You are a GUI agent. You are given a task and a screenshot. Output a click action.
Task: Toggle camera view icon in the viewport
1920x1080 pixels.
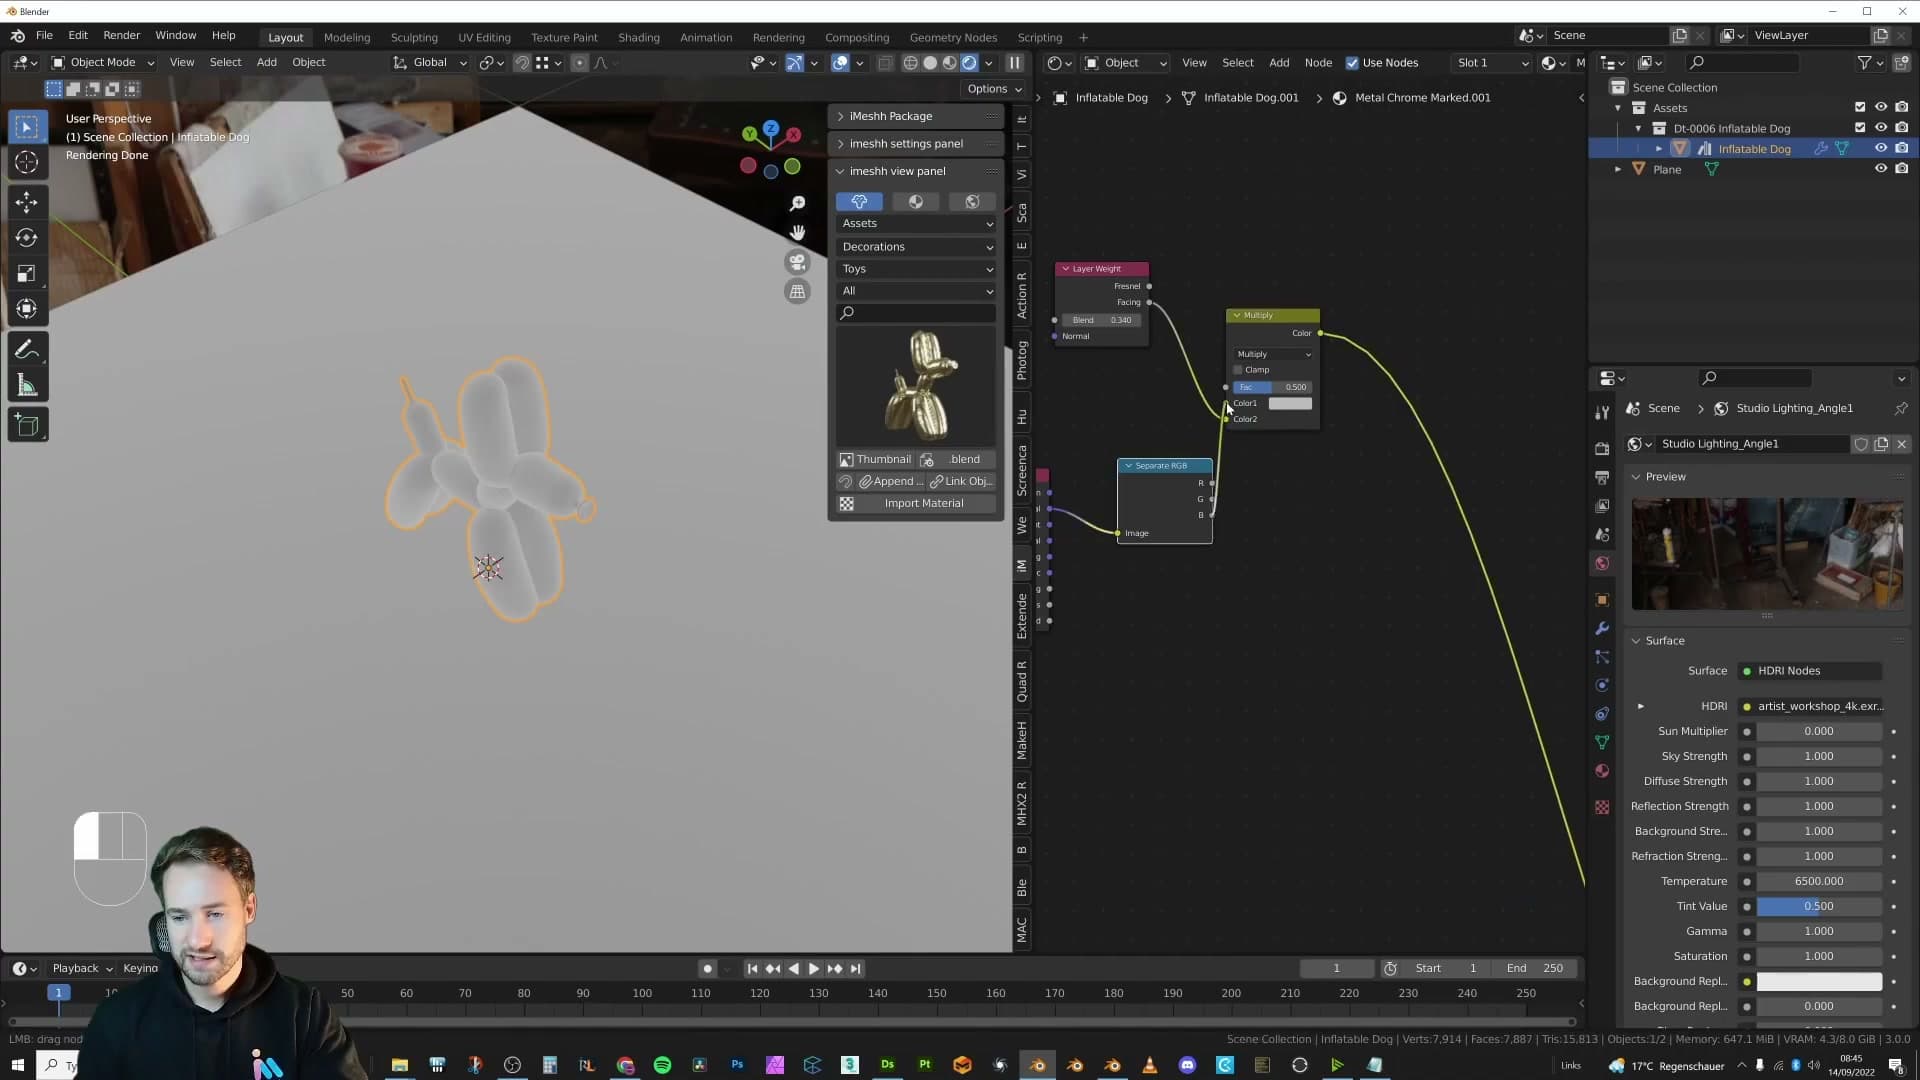coord(797,263)
